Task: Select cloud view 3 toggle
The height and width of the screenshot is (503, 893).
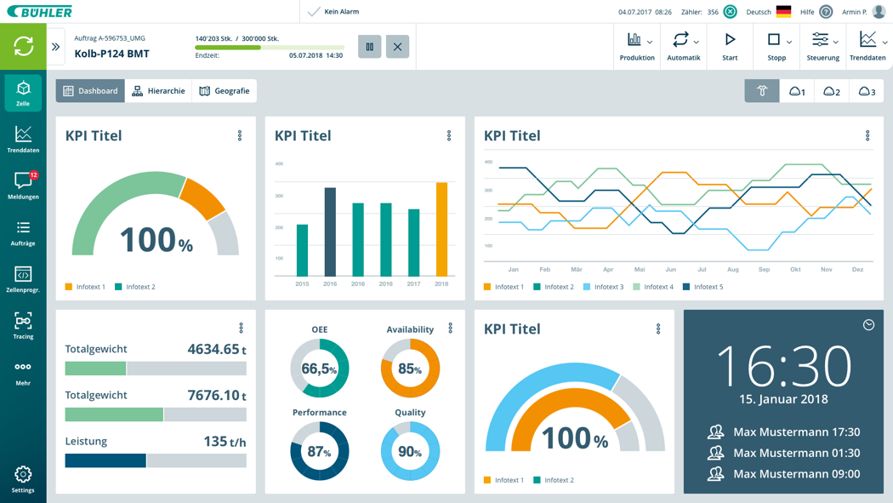Action: pos(866,91)
